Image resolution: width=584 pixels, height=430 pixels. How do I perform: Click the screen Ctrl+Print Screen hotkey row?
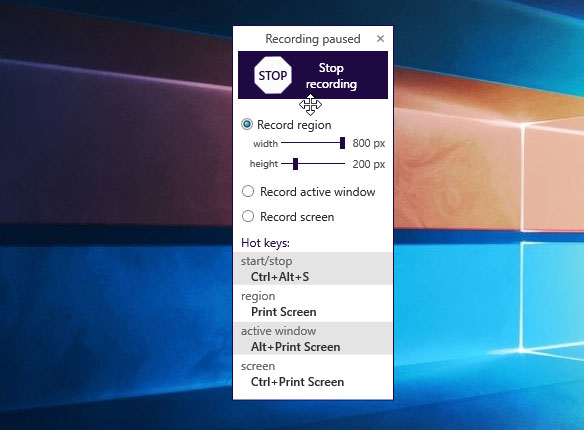313,374
